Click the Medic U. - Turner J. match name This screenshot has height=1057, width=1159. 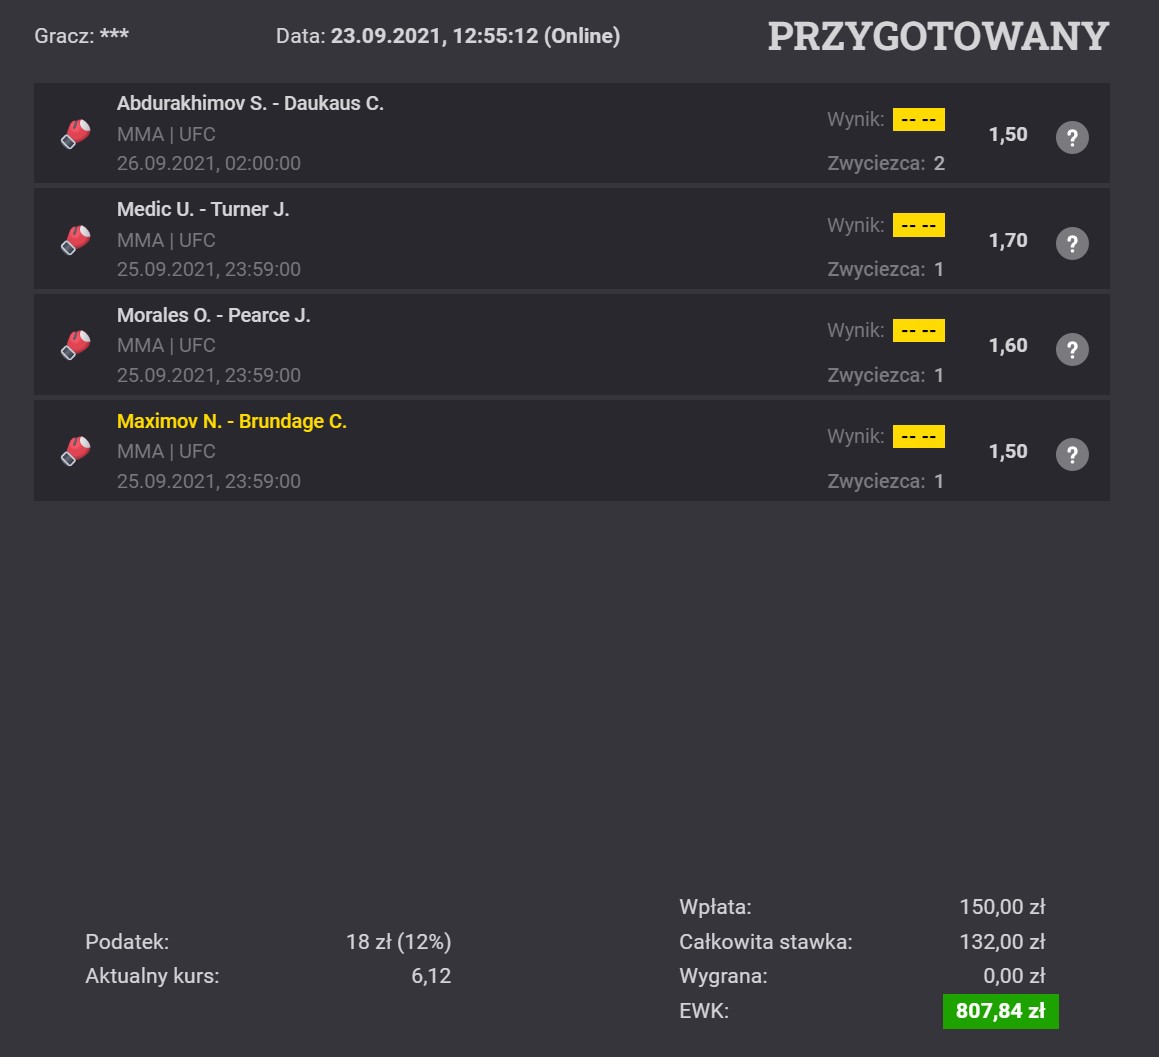pyautogui.click(x=203, y=209)
